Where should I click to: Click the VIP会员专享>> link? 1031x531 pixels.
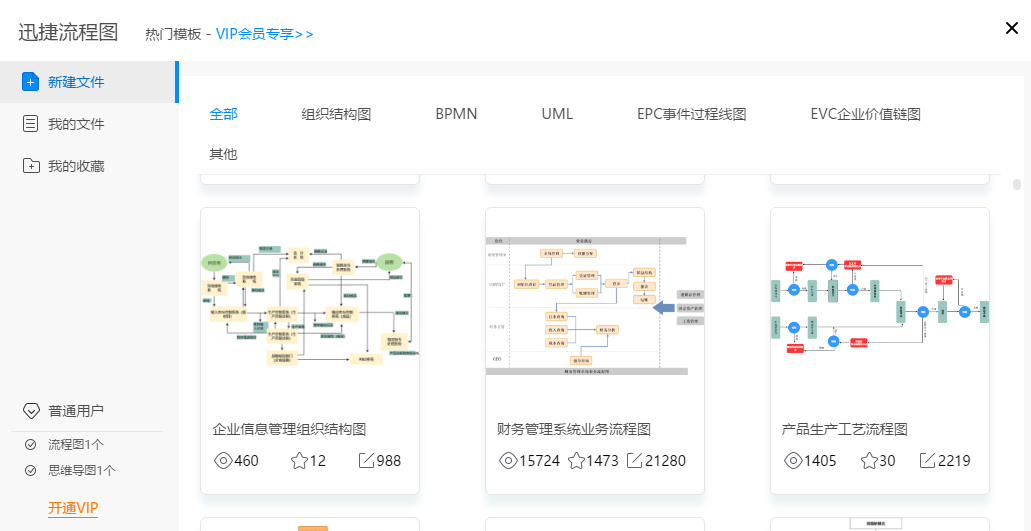[x=264, y=34]
